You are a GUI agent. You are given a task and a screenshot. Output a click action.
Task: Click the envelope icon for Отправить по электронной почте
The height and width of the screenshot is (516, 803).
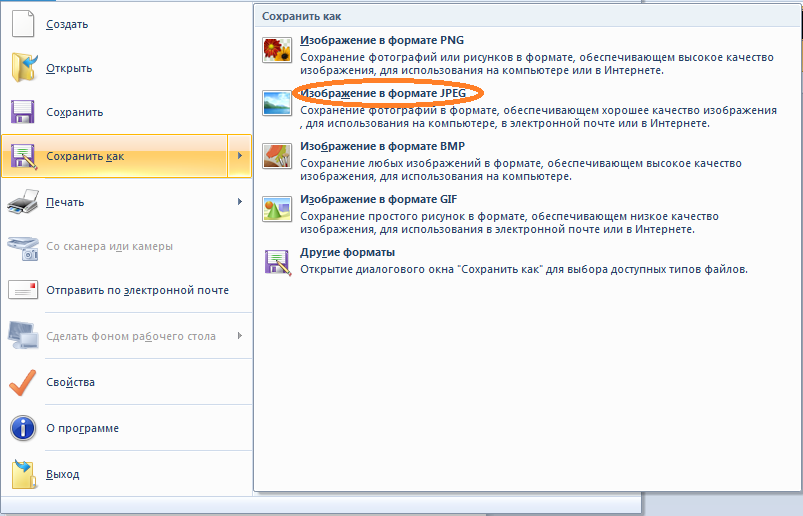(x=23, y=290)
